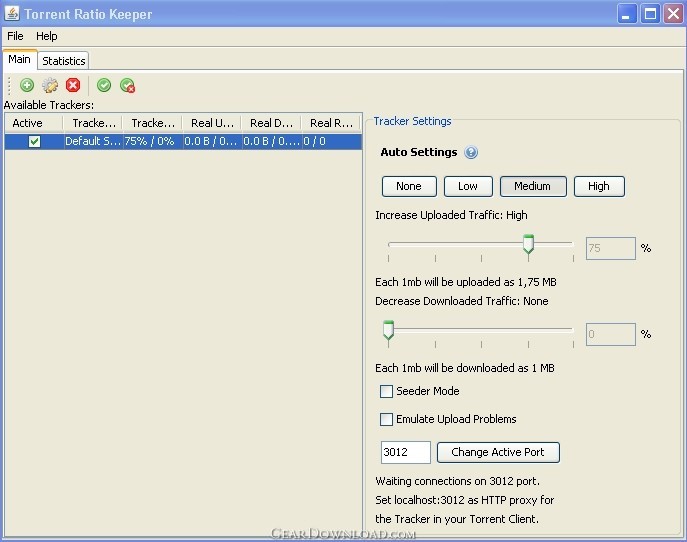This screenshot has width=687, height=542.
Task: Close the Torrent Ratio Keeper window
Action: pos(673,14)
